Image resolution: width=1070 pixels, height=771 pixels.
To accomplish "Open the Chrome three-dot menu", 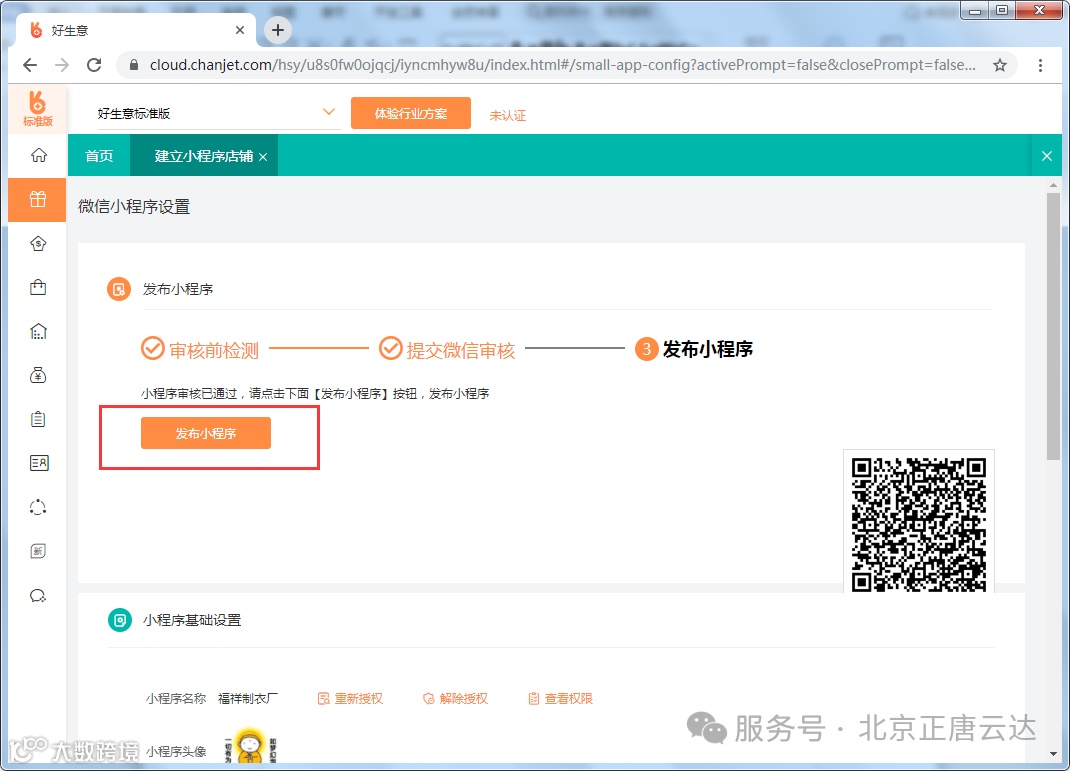I will coord(1040,65).
